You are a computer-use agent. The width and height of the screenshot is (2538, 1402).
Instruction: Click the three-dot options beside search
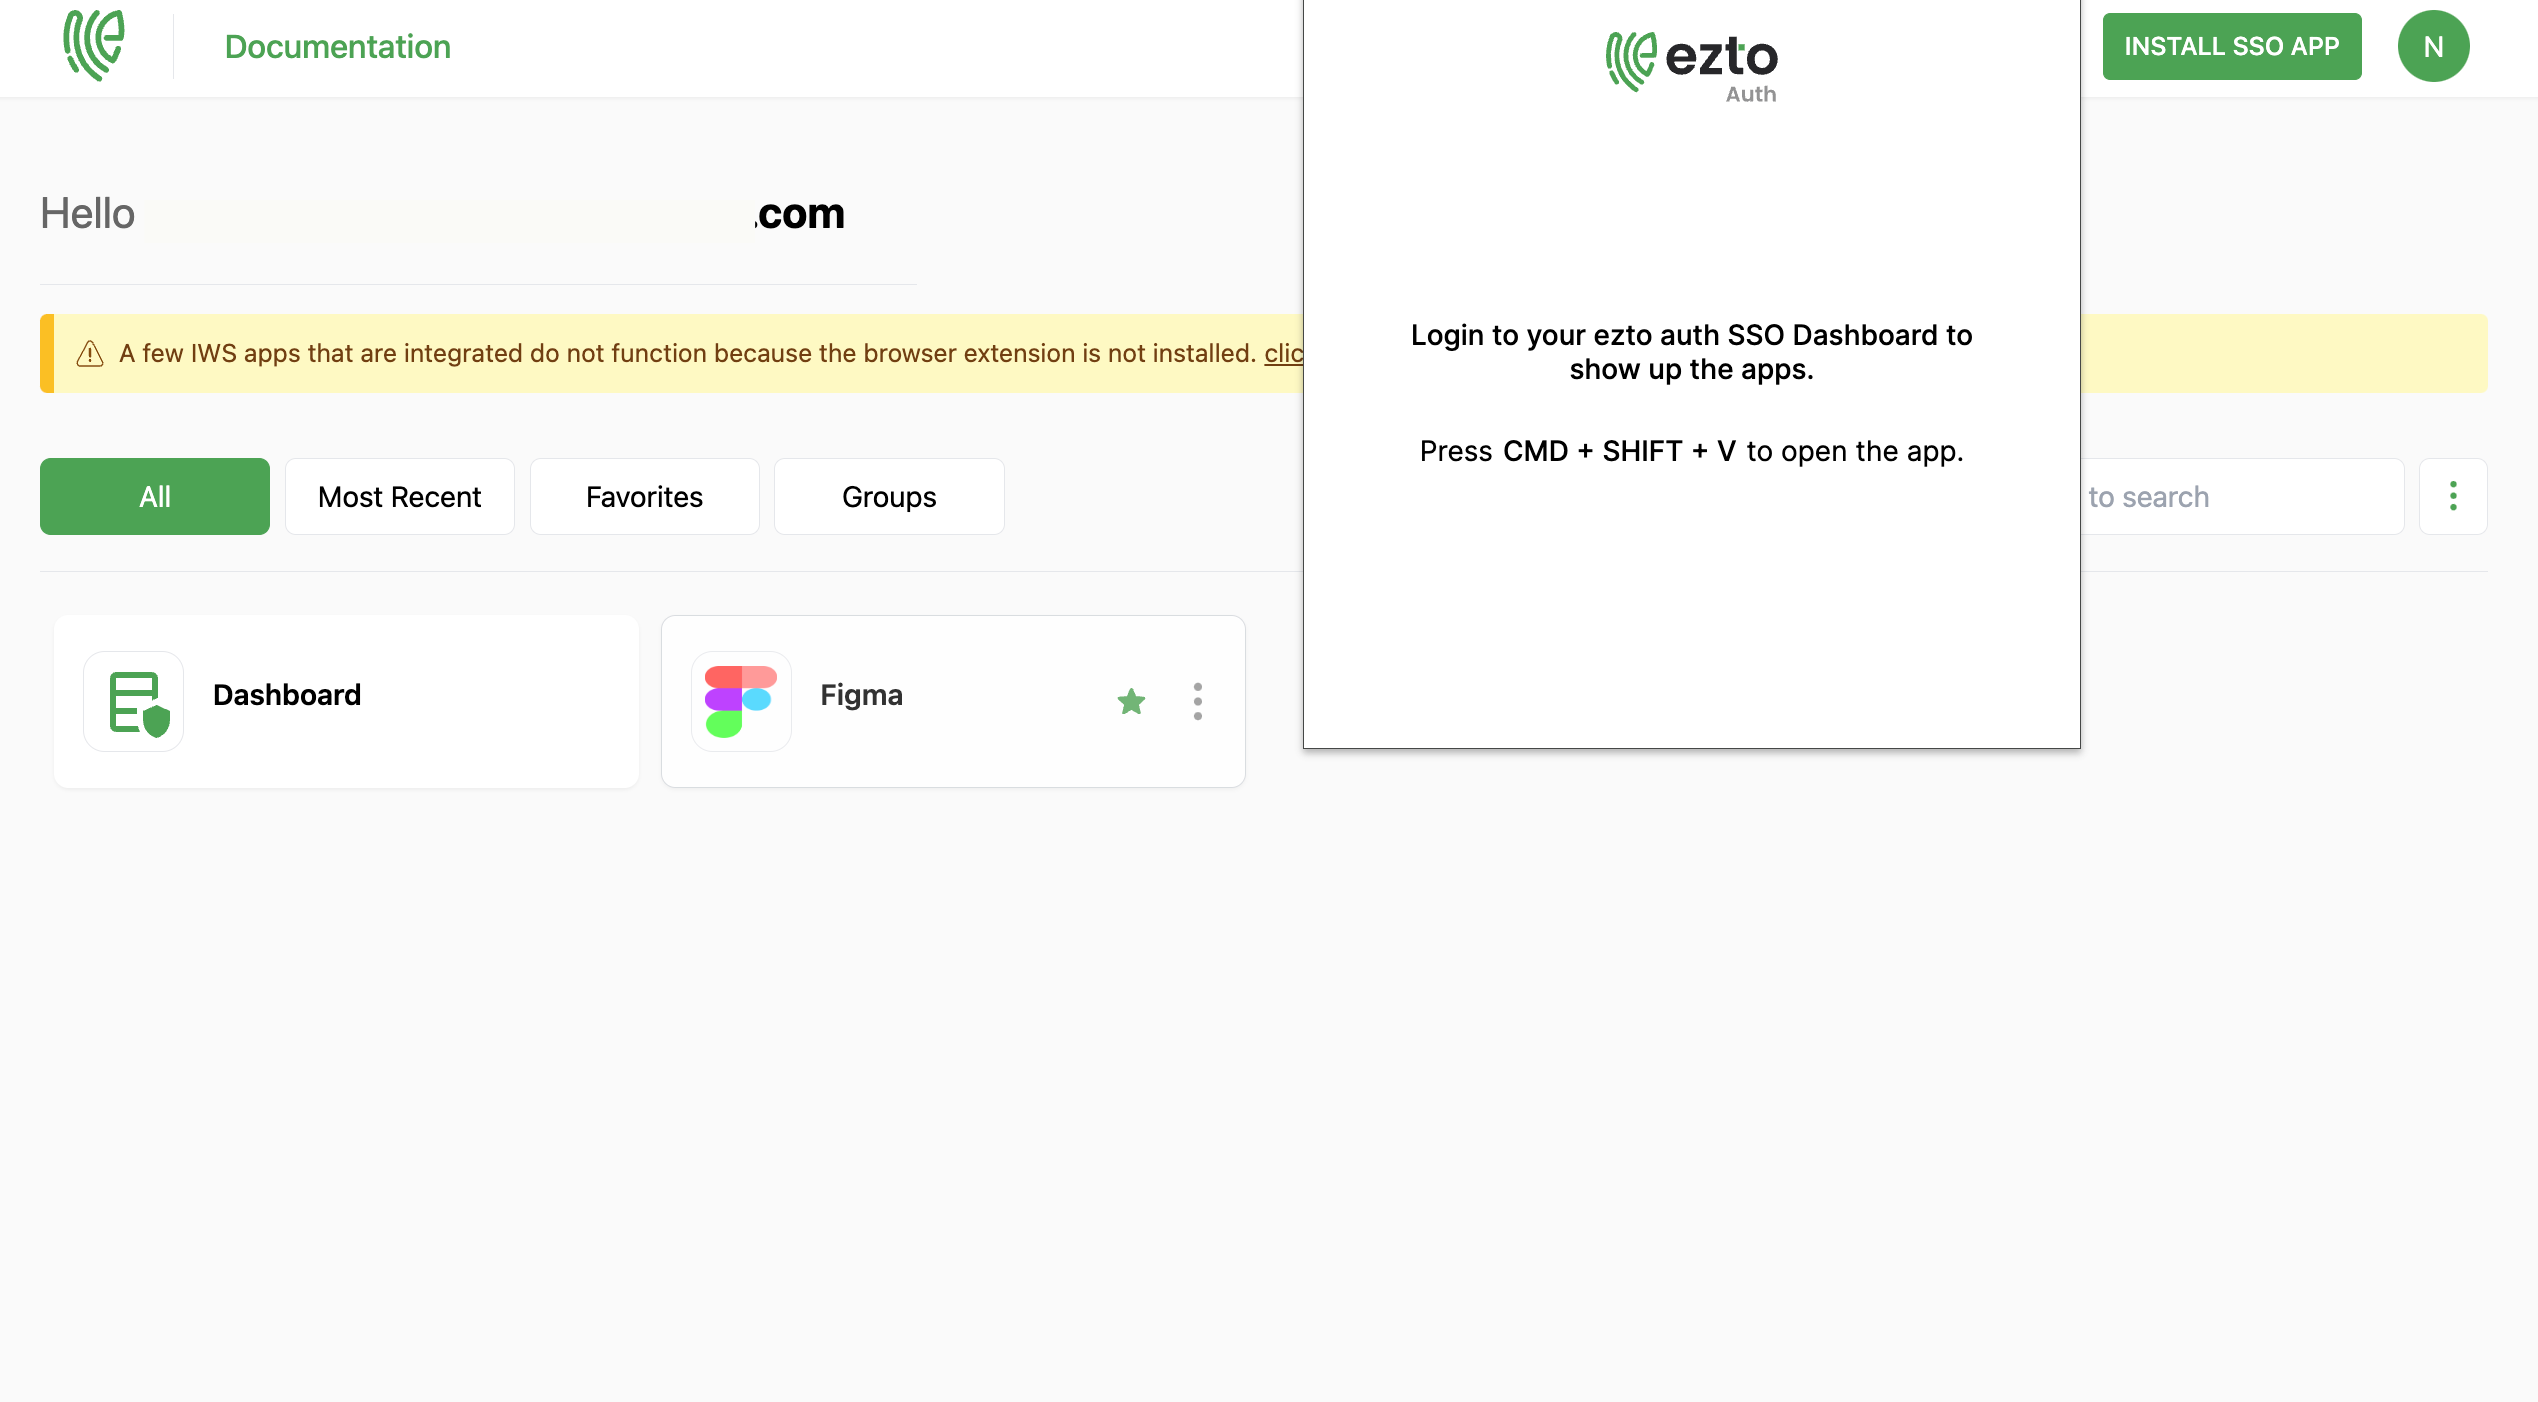2453,496
